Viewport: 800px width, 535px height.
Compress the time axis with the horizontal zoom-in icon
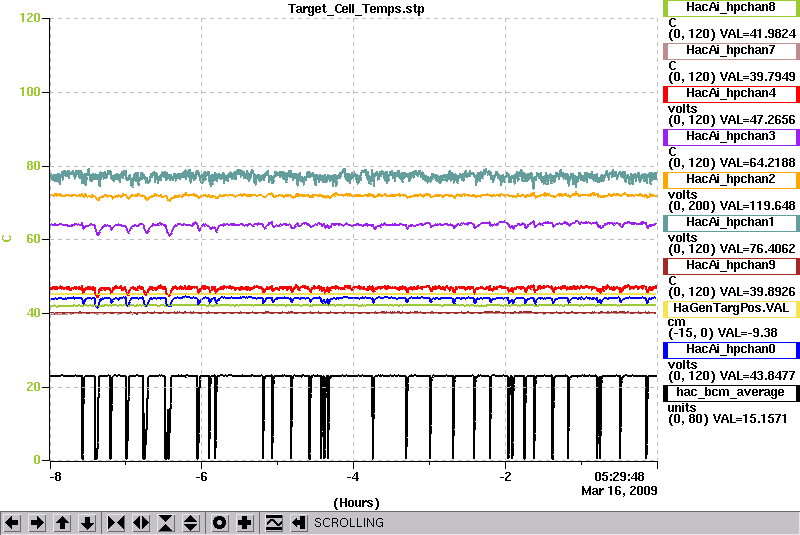point(116,523)
